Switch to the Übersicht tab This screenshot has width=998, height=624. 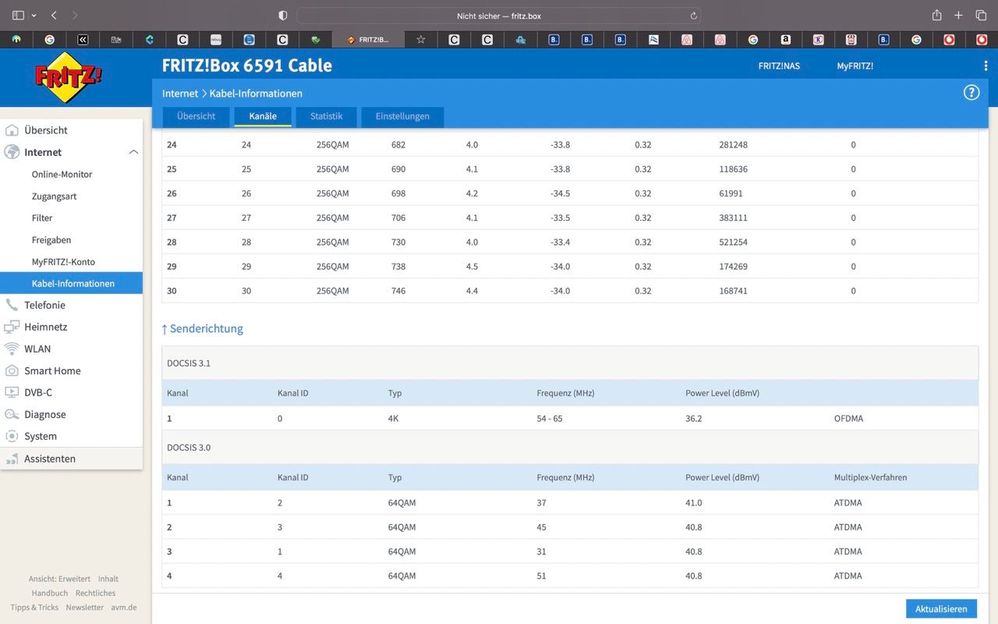coord(196,117)
